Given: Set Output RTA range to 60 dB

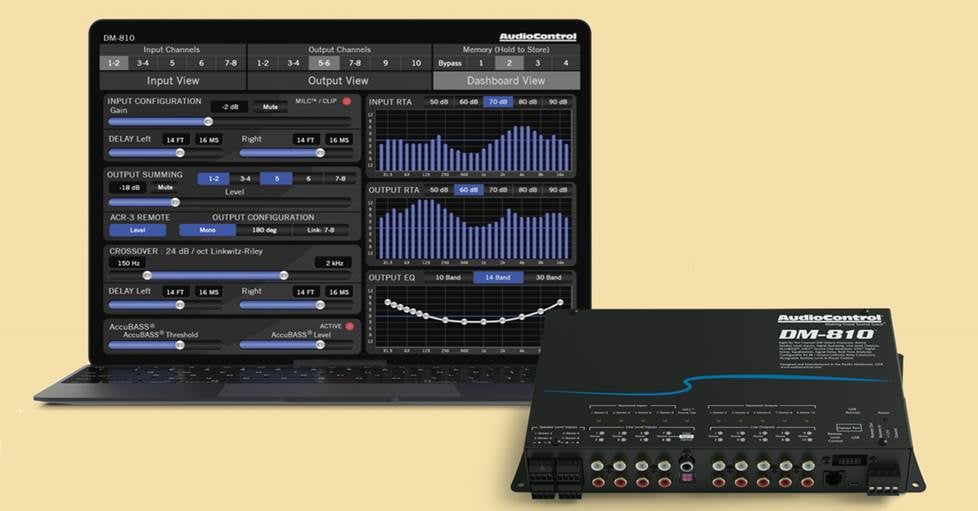Looking at the screenshot, I should 468,190.
